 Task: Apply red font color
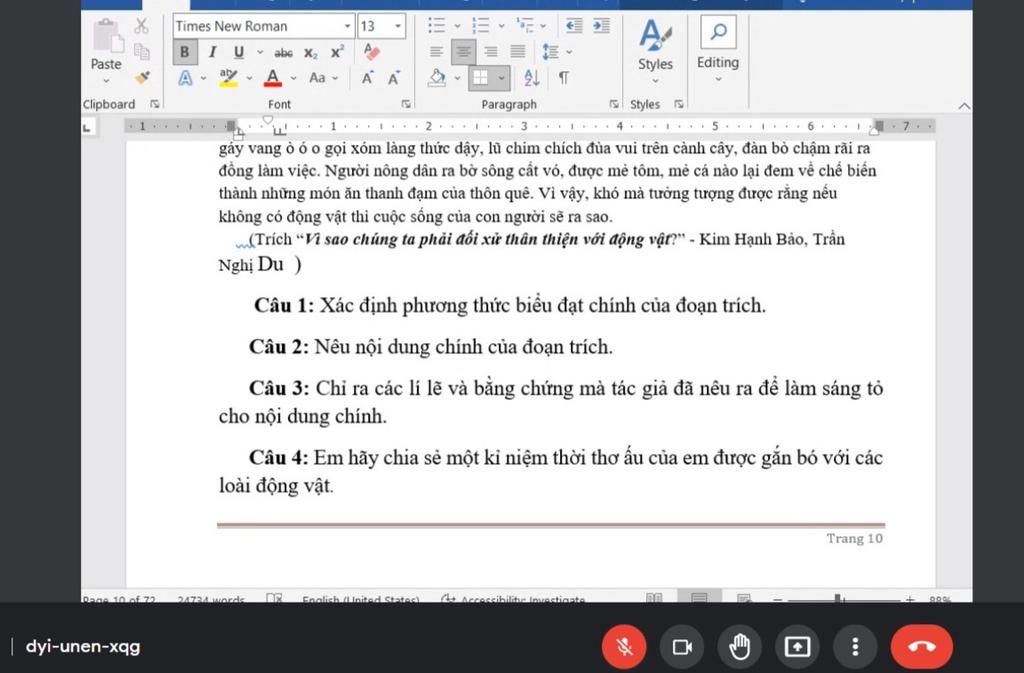tap(273, 78)
